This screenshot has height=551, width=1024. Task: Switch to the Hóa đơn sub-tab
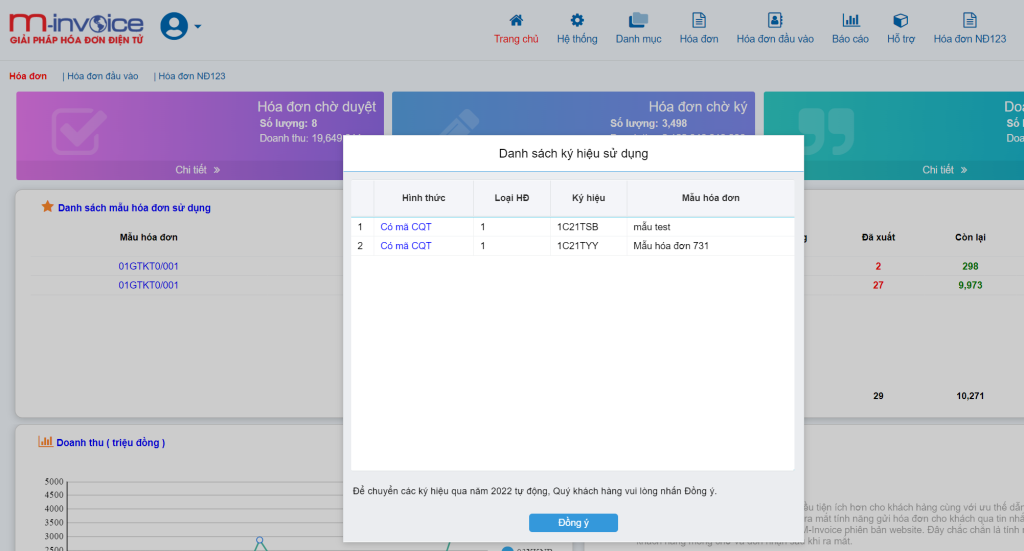(28, 76)
